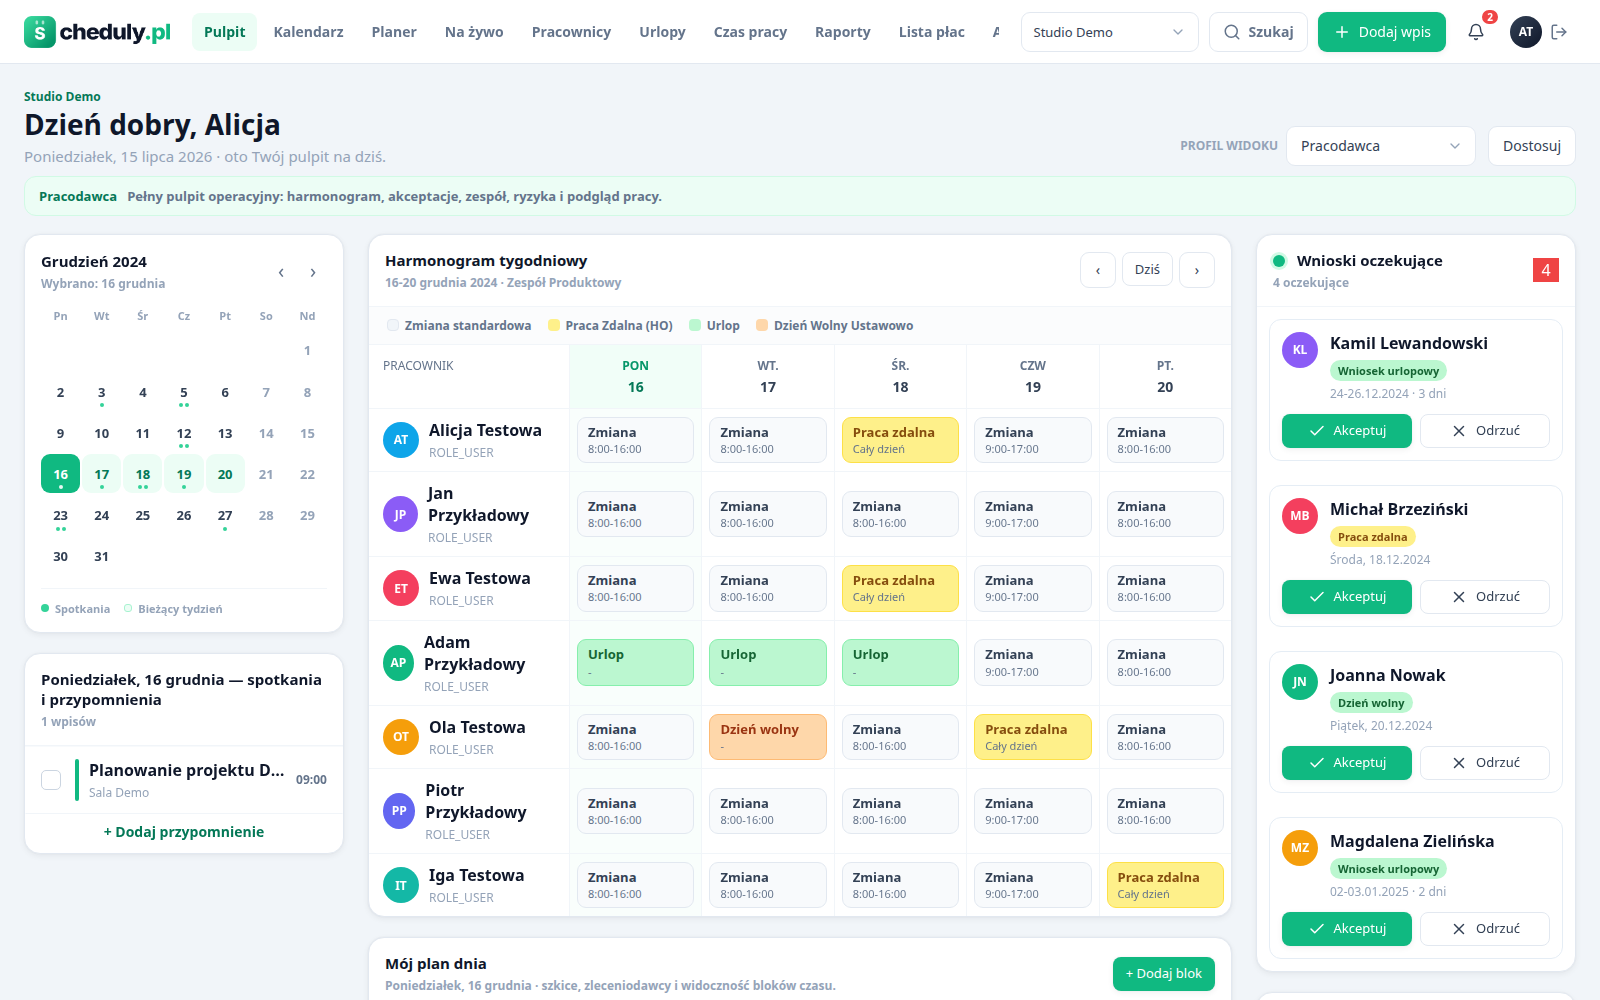Click the PON 16 column header
Image resolution: width=1600 pixels, height=1000 pixels.
pyautogui.click(x=636, y=376)
